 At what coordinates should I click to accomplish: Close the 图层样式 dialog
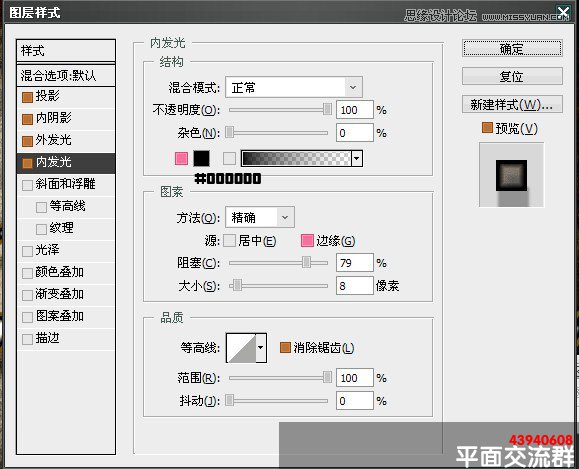click(564, 13)
